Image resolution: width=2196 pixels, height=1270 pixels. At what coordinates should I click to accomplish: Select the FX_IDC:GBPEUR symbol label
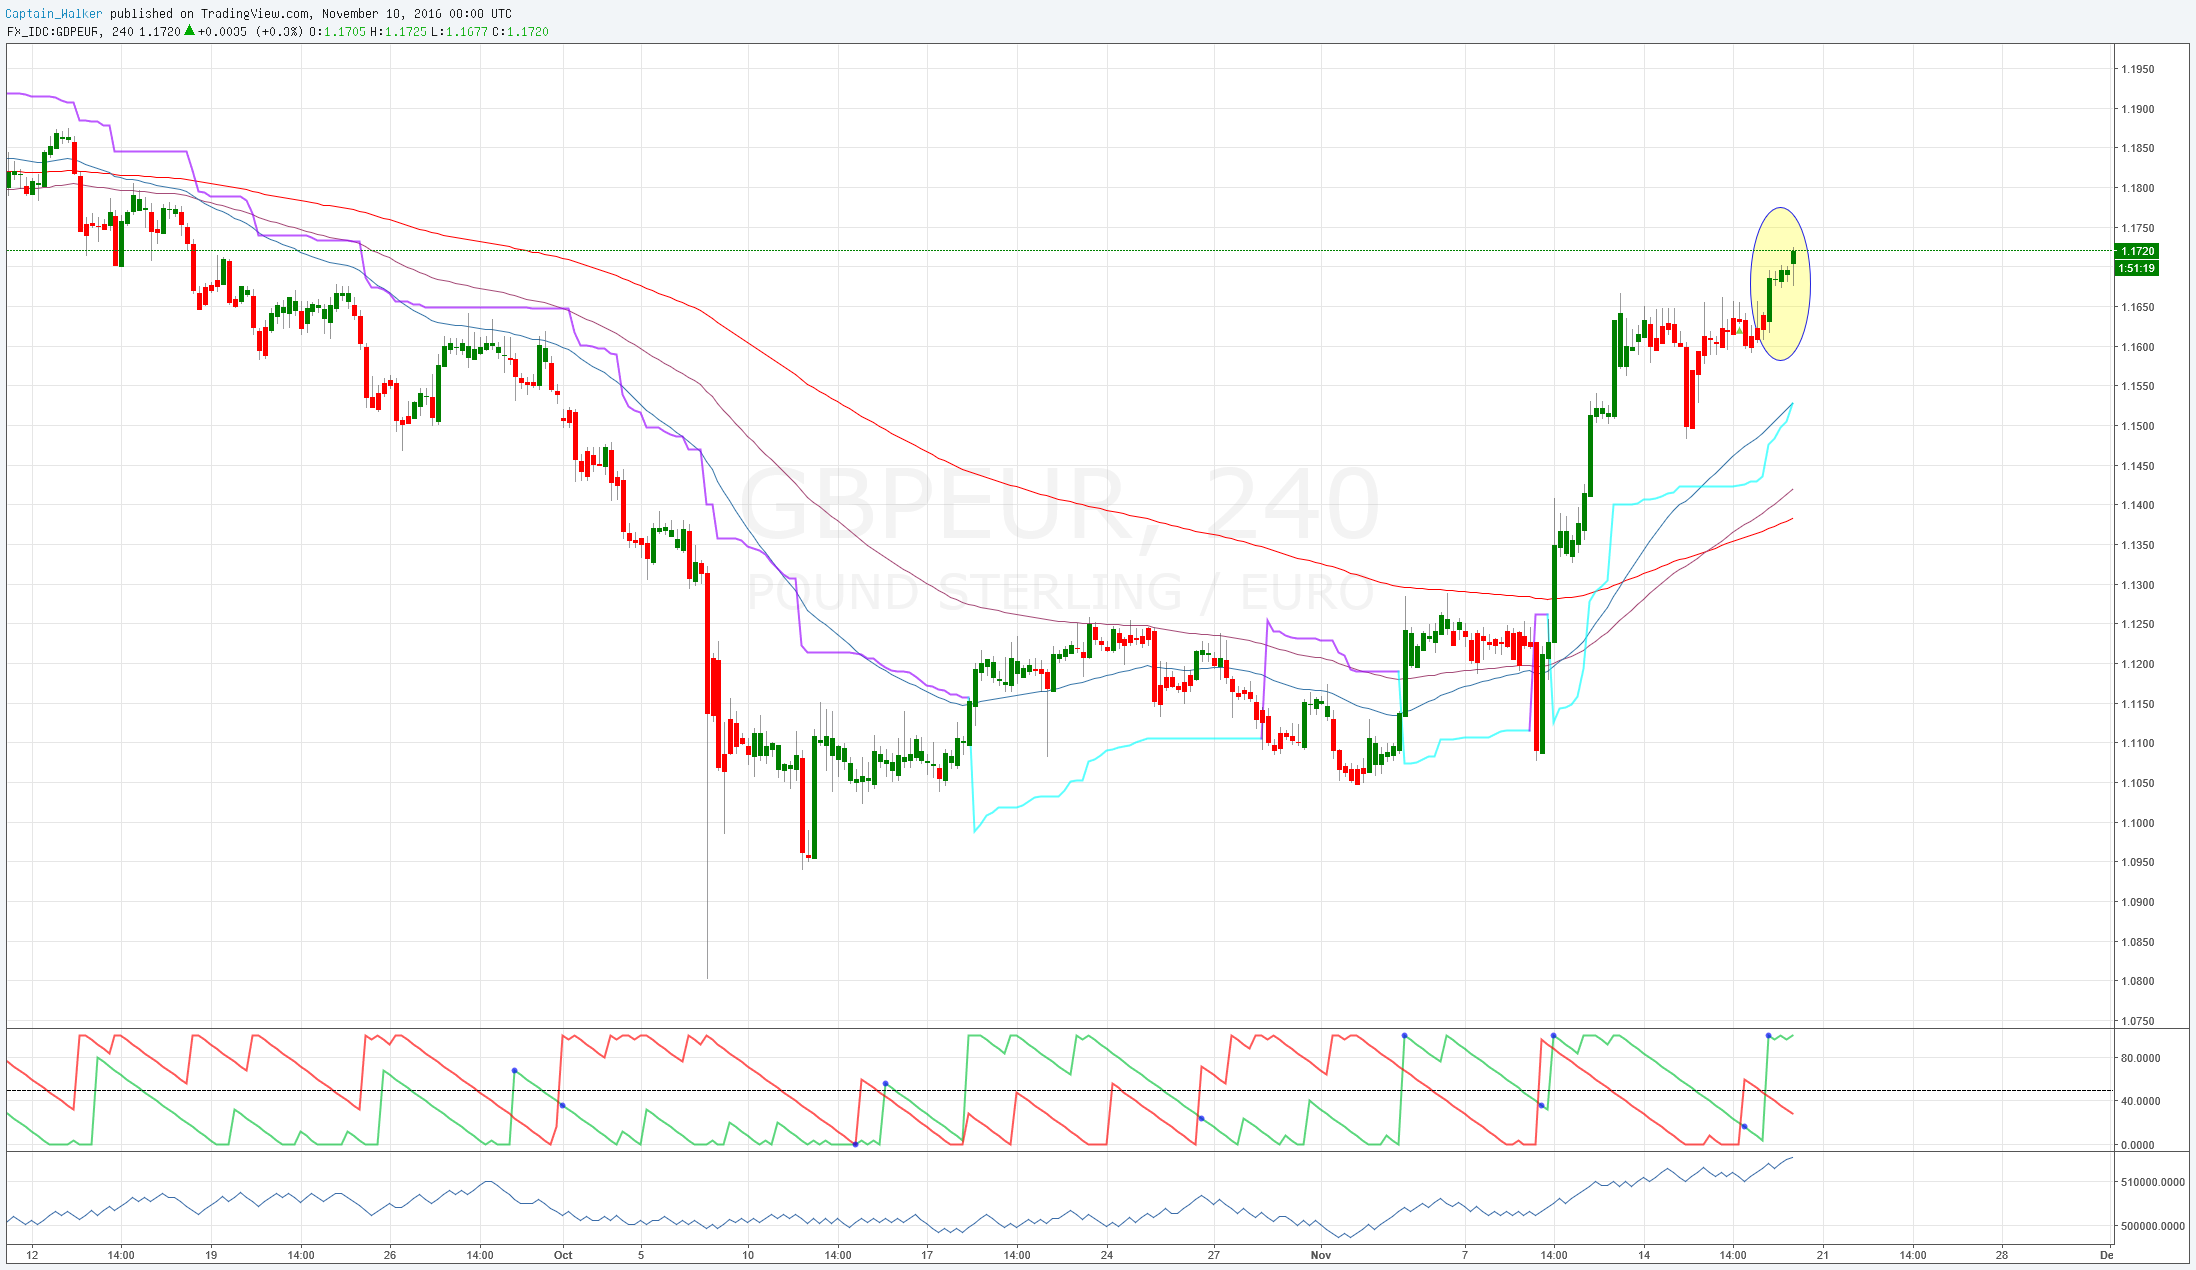pos(52,32)
